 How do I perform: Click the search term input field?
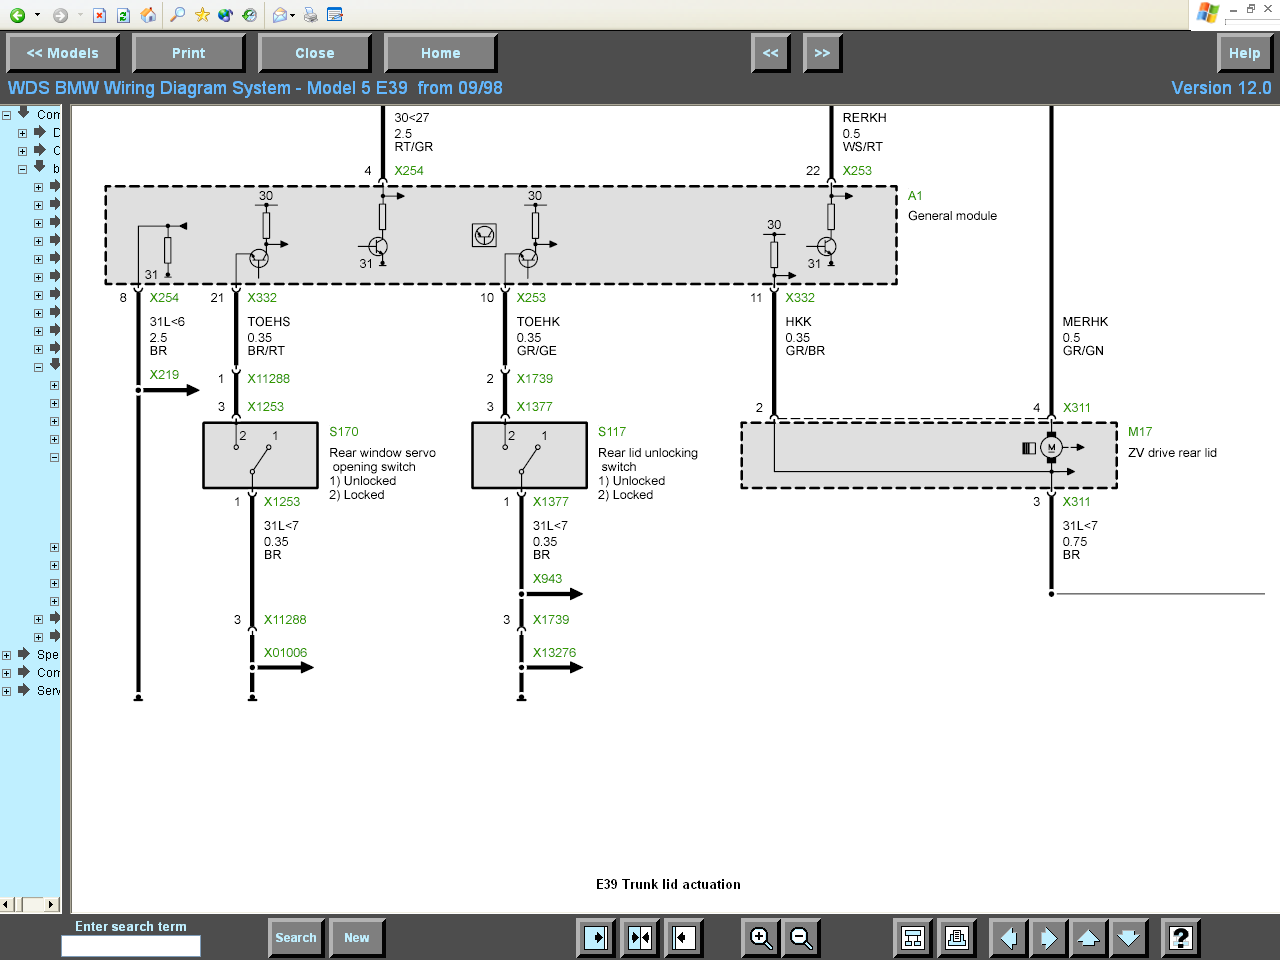point(131,946)
